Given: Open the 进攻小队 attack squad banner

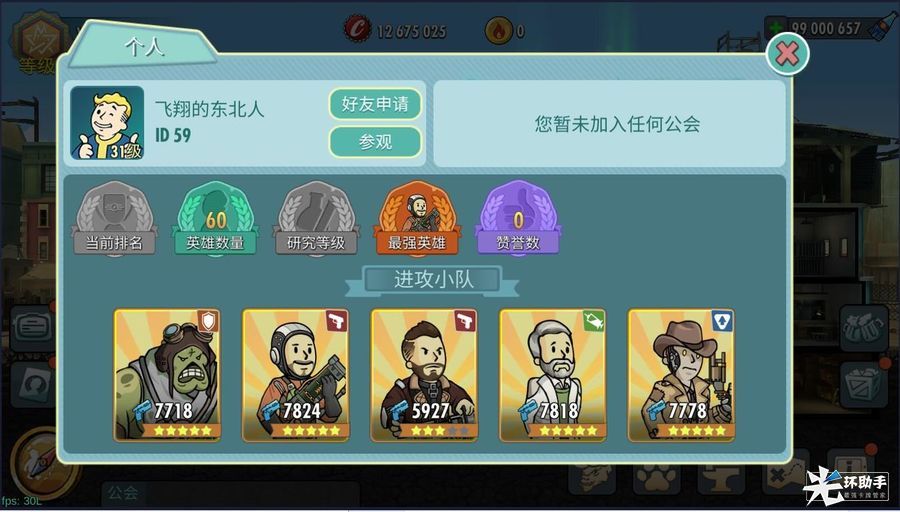Looking at the screenshot, I should (433, 281).
